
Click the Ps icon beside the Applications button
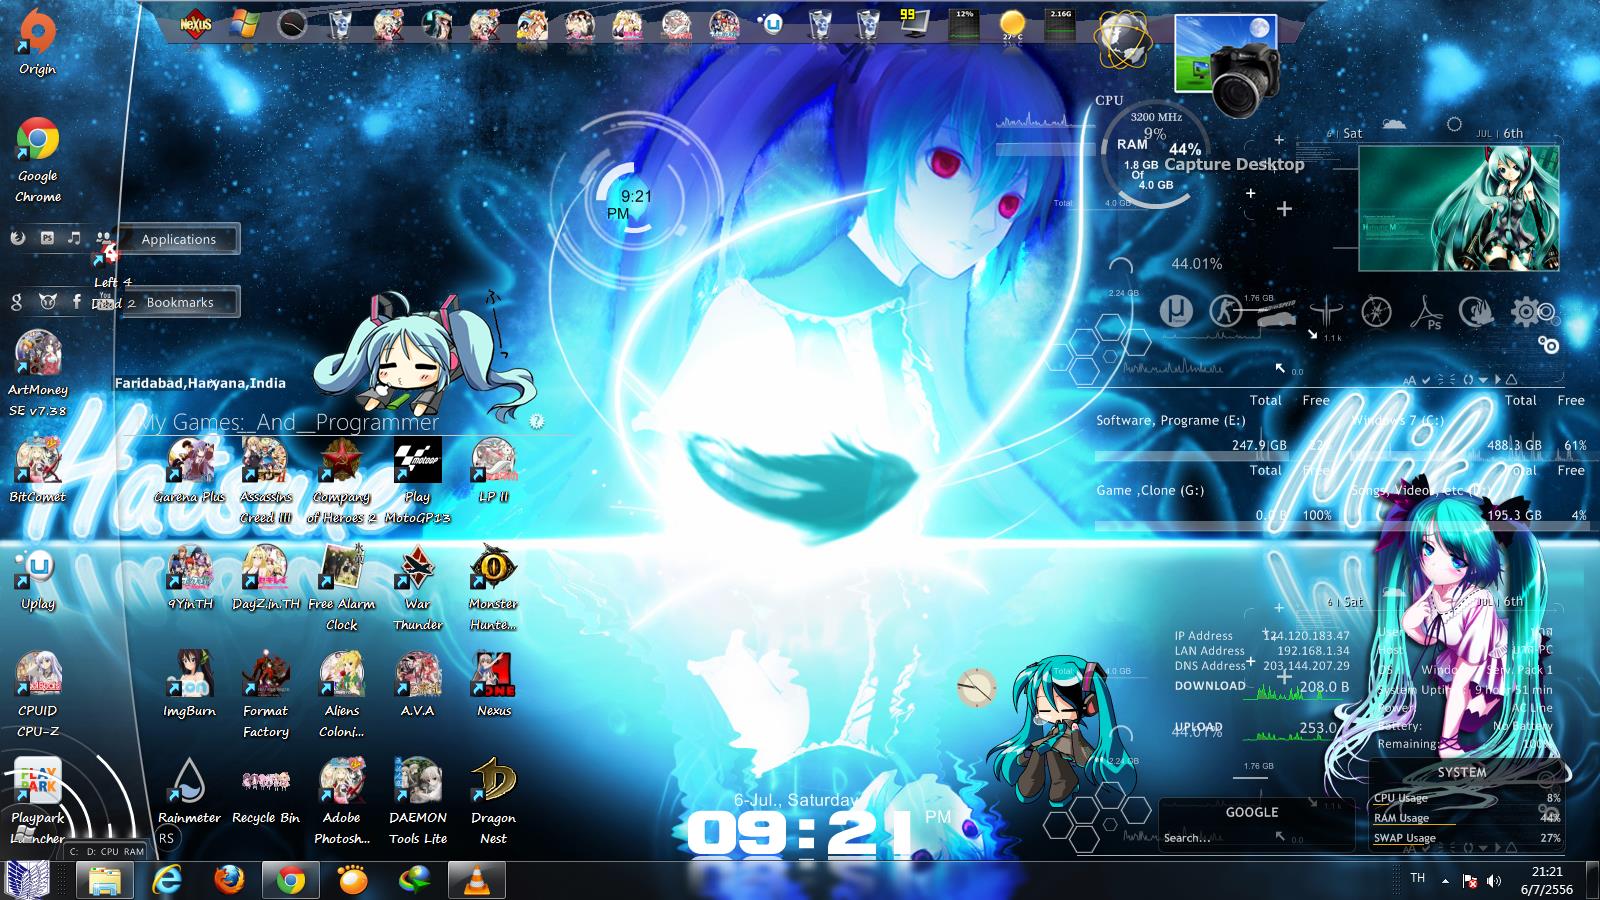pyautogui.click(x=47, y=238)
